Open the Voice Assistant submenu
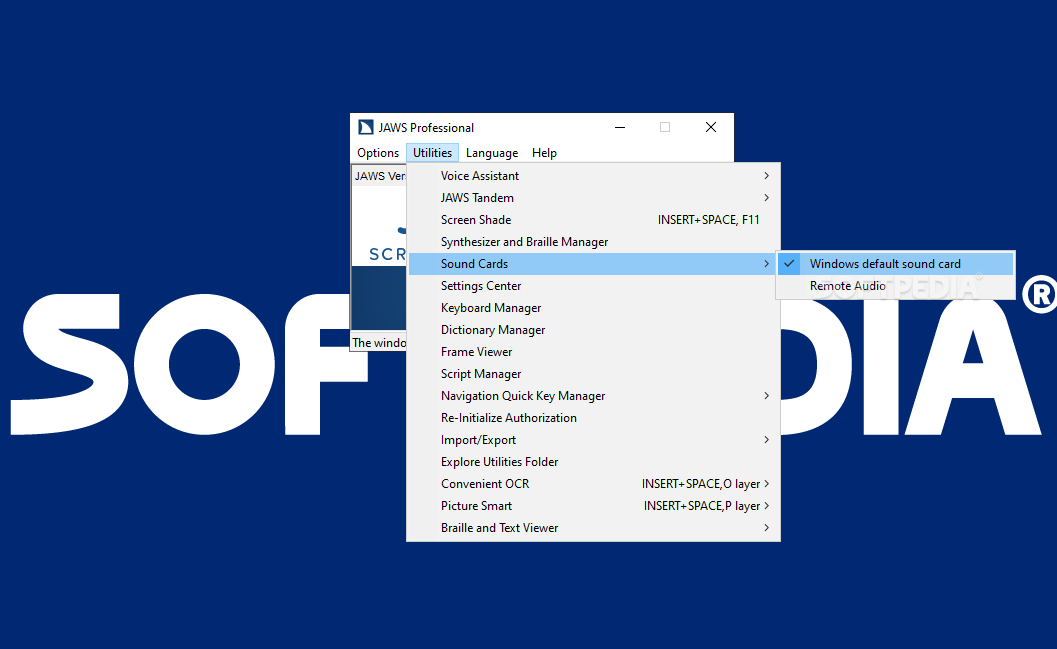The image size is (1057, 649). [594, 176]
